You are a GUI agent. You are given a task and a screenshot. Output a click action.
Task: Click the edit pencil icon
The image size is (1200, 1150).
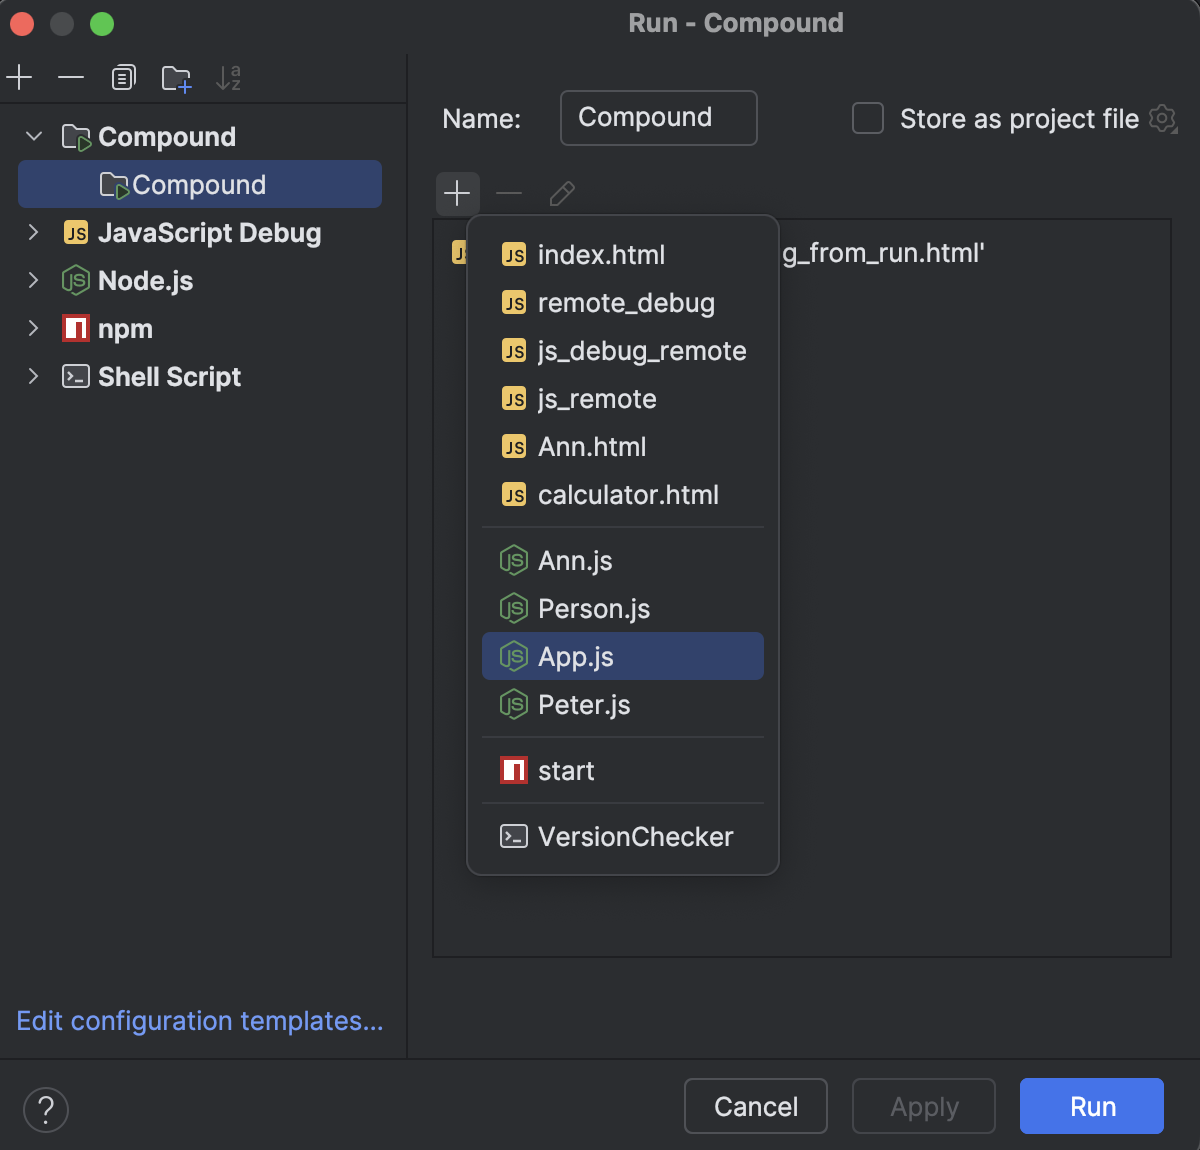pyautogui.click(x=562, y=193)
